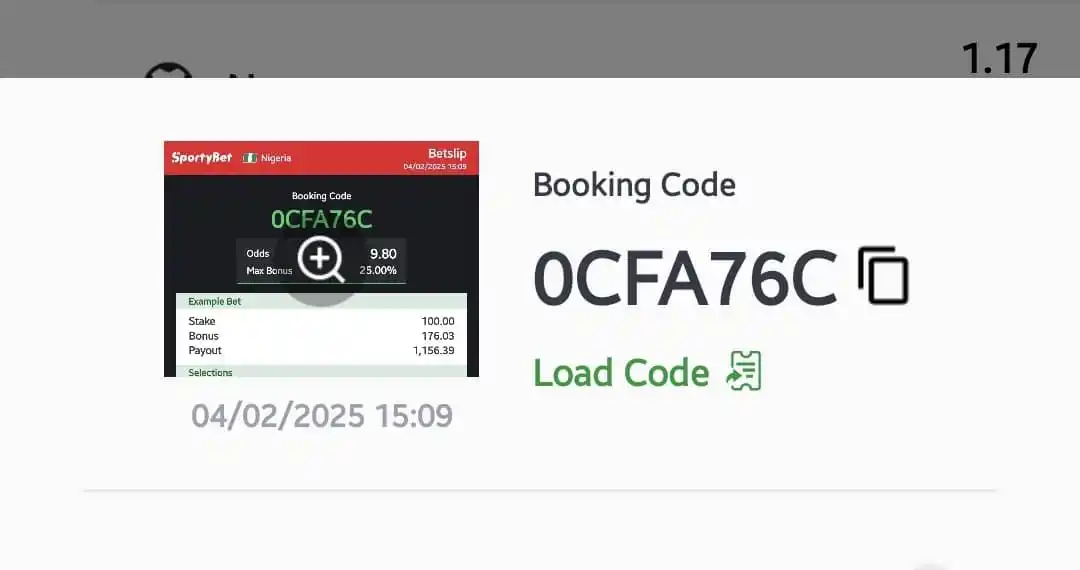Click the Example Bet section header
This screenshot has height=570, width=1080.
coord(215,301)
